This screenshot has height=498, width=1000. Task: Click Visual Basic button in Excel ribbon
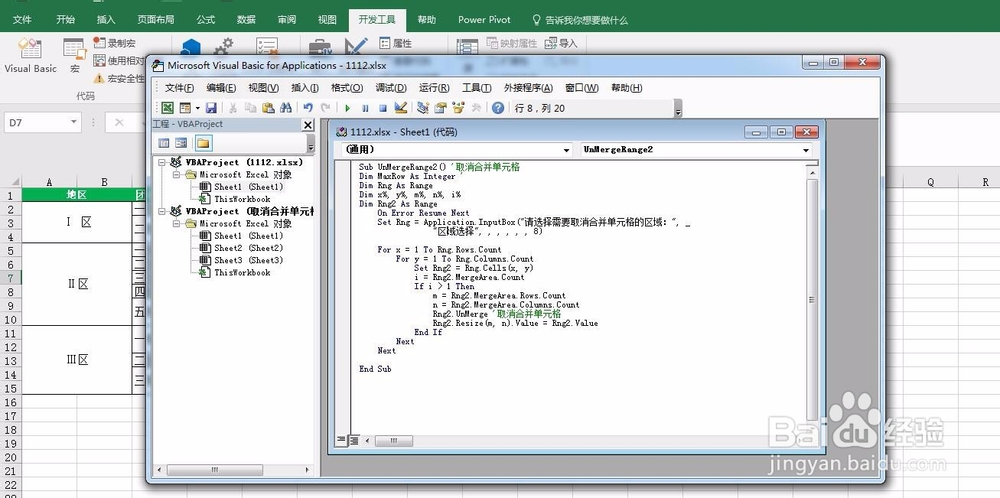tap(30, 56)
